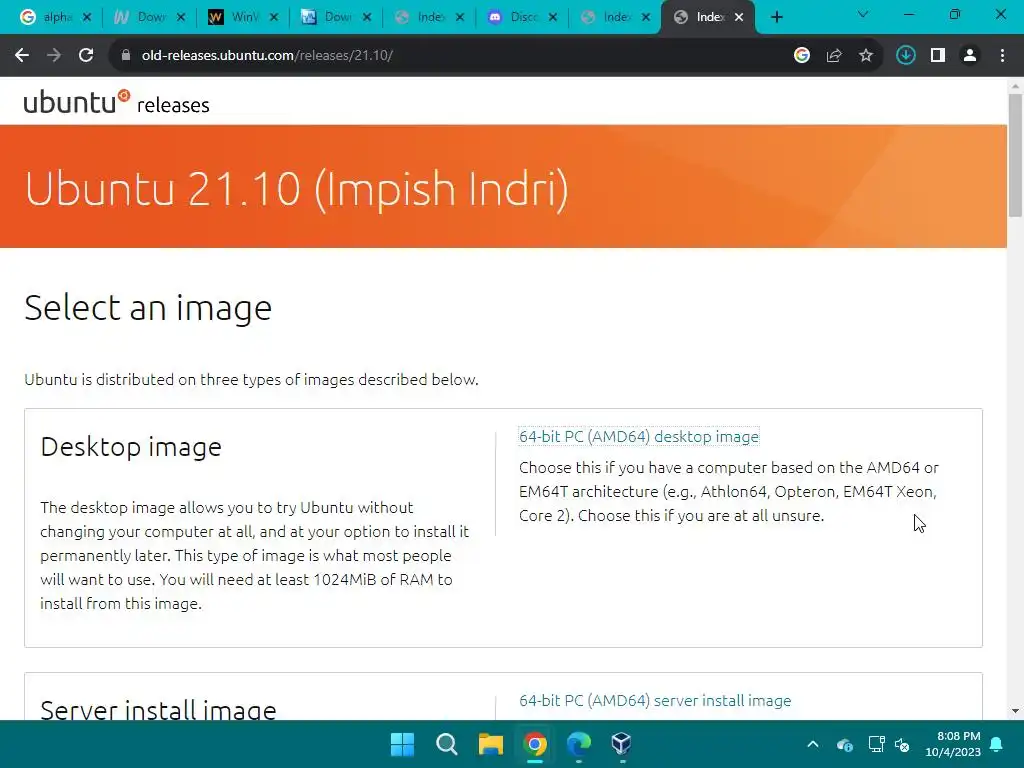
Task: Go back to the previous page
Action: click(x=22, y=56)
